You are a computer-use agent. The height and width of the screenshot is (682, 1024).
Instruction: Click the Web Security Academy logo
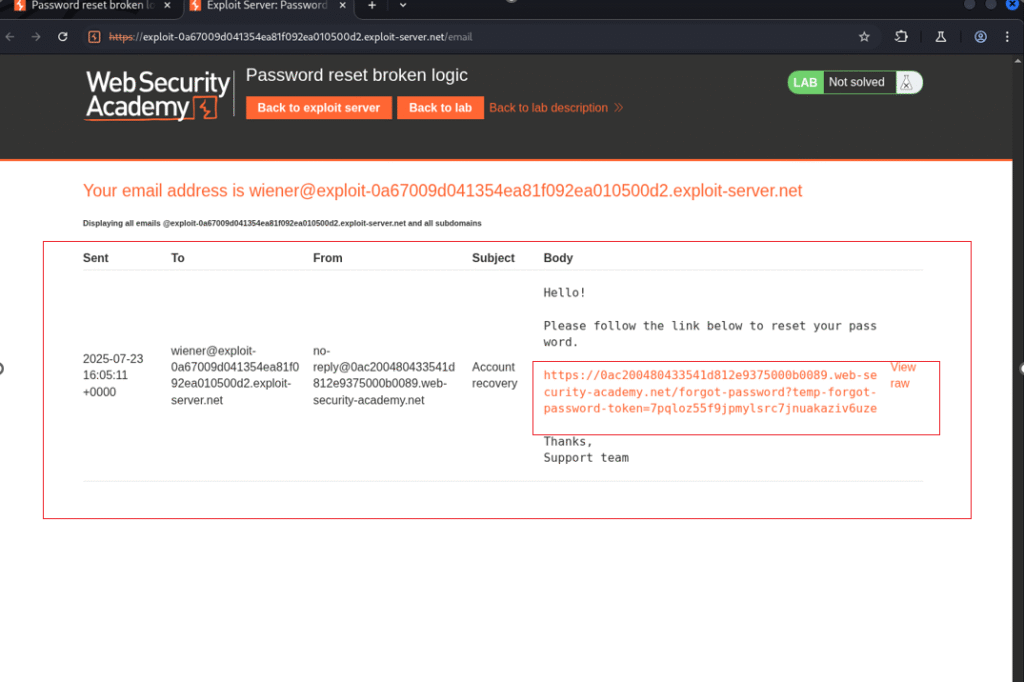click(x=157, y=95)
